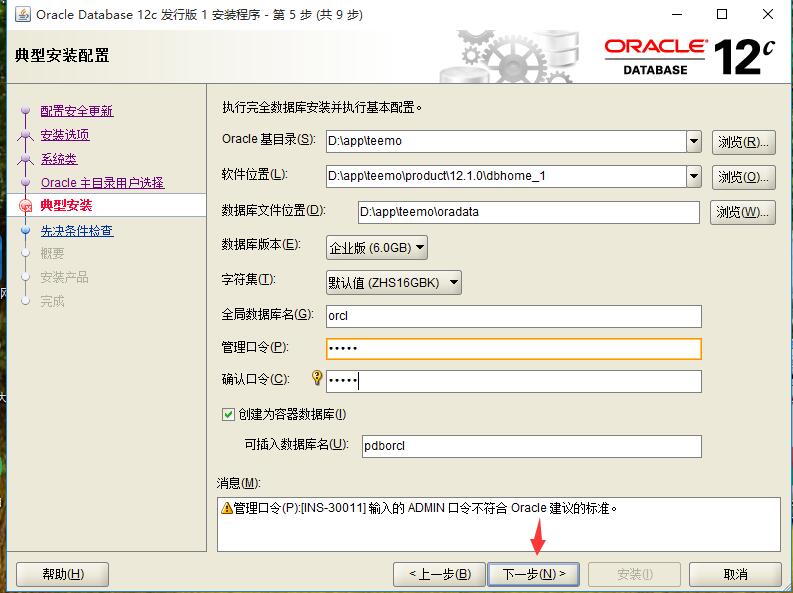Toggle the 创建为容器数据库 checkbox

coord(228,415)
